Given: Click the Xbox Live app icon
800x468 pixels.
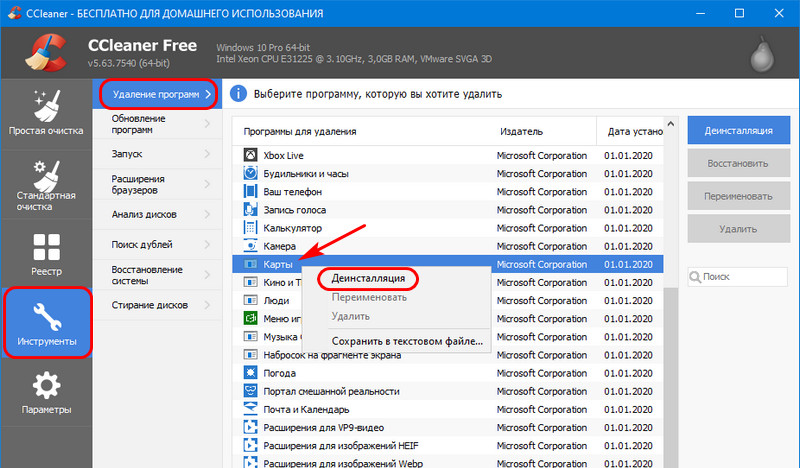Looking at the screenshot, I should [x=250, y=155].
